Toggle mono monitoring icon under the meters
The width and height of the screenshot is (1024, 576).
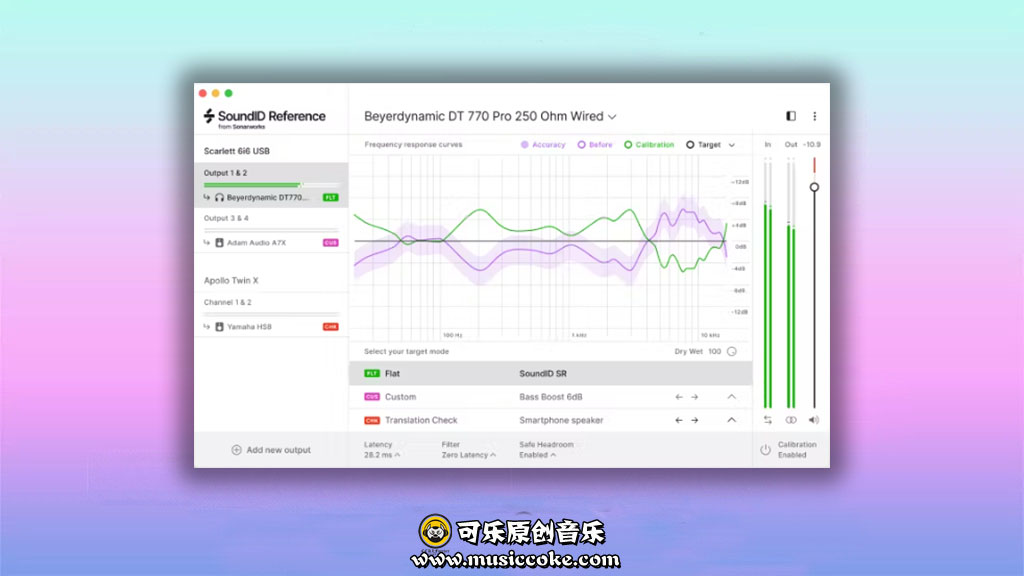coord(791,420)
